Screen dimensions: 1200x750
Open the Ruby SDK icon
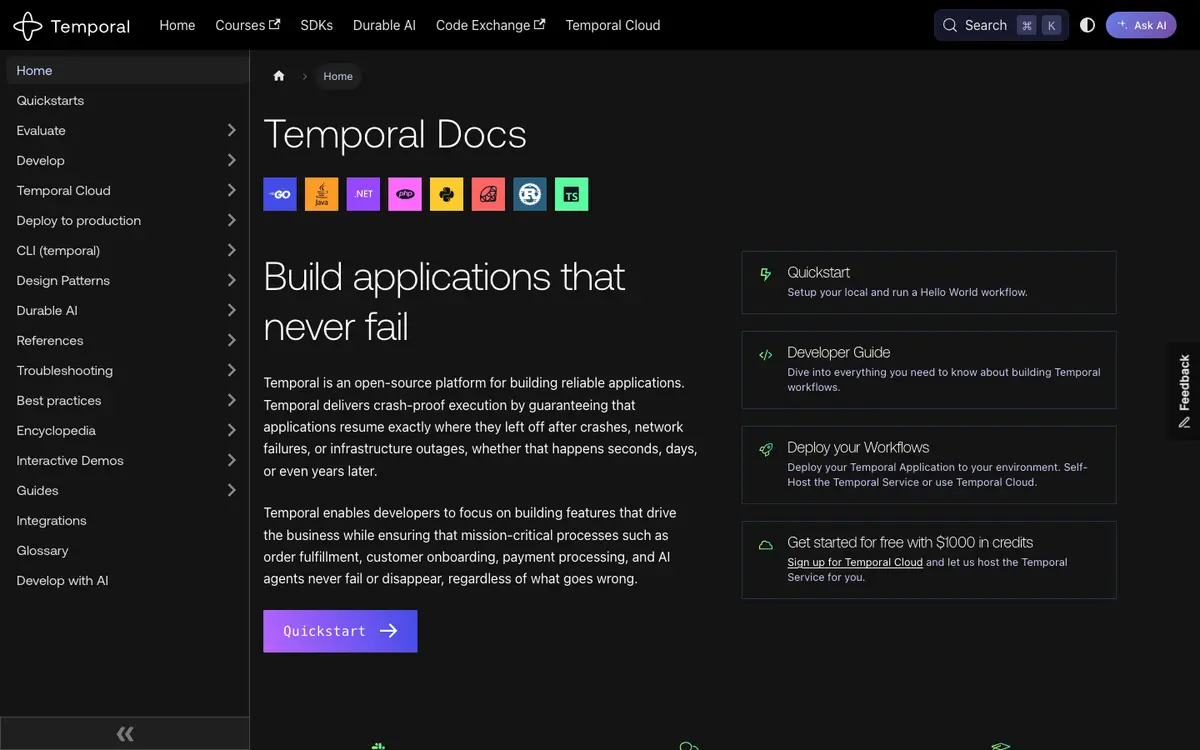click(488, 194)
